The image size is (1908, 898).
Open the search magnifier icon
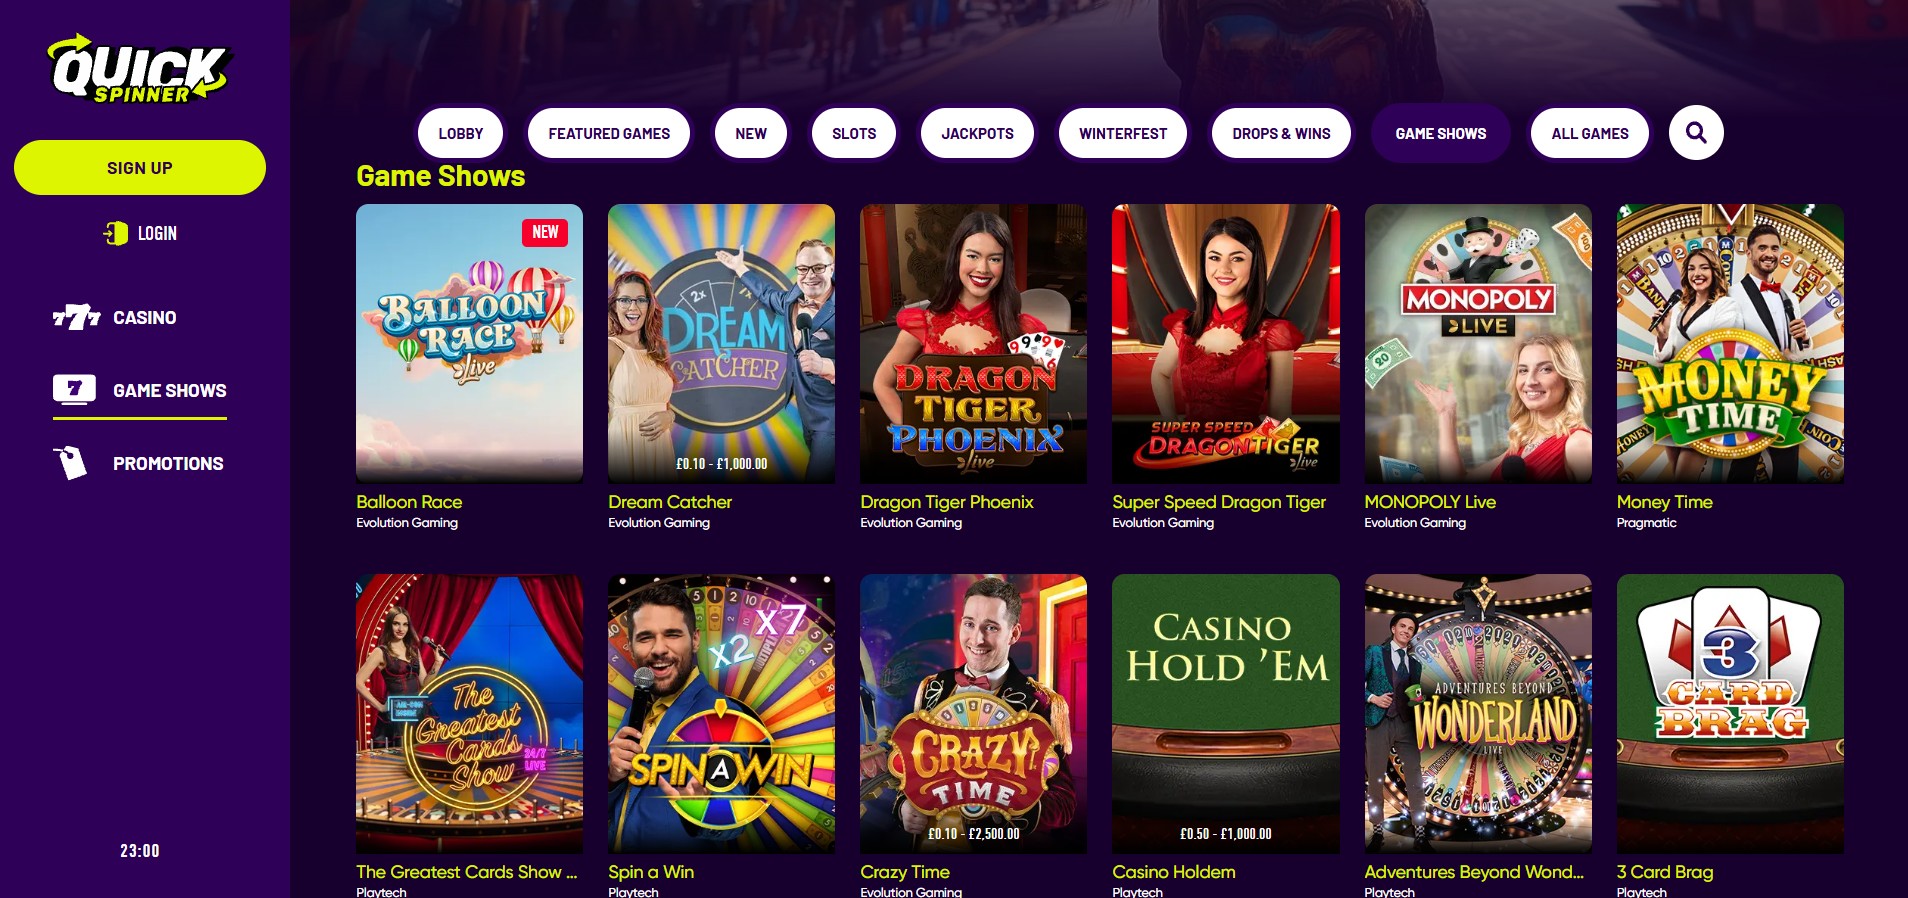(1696, 133)
